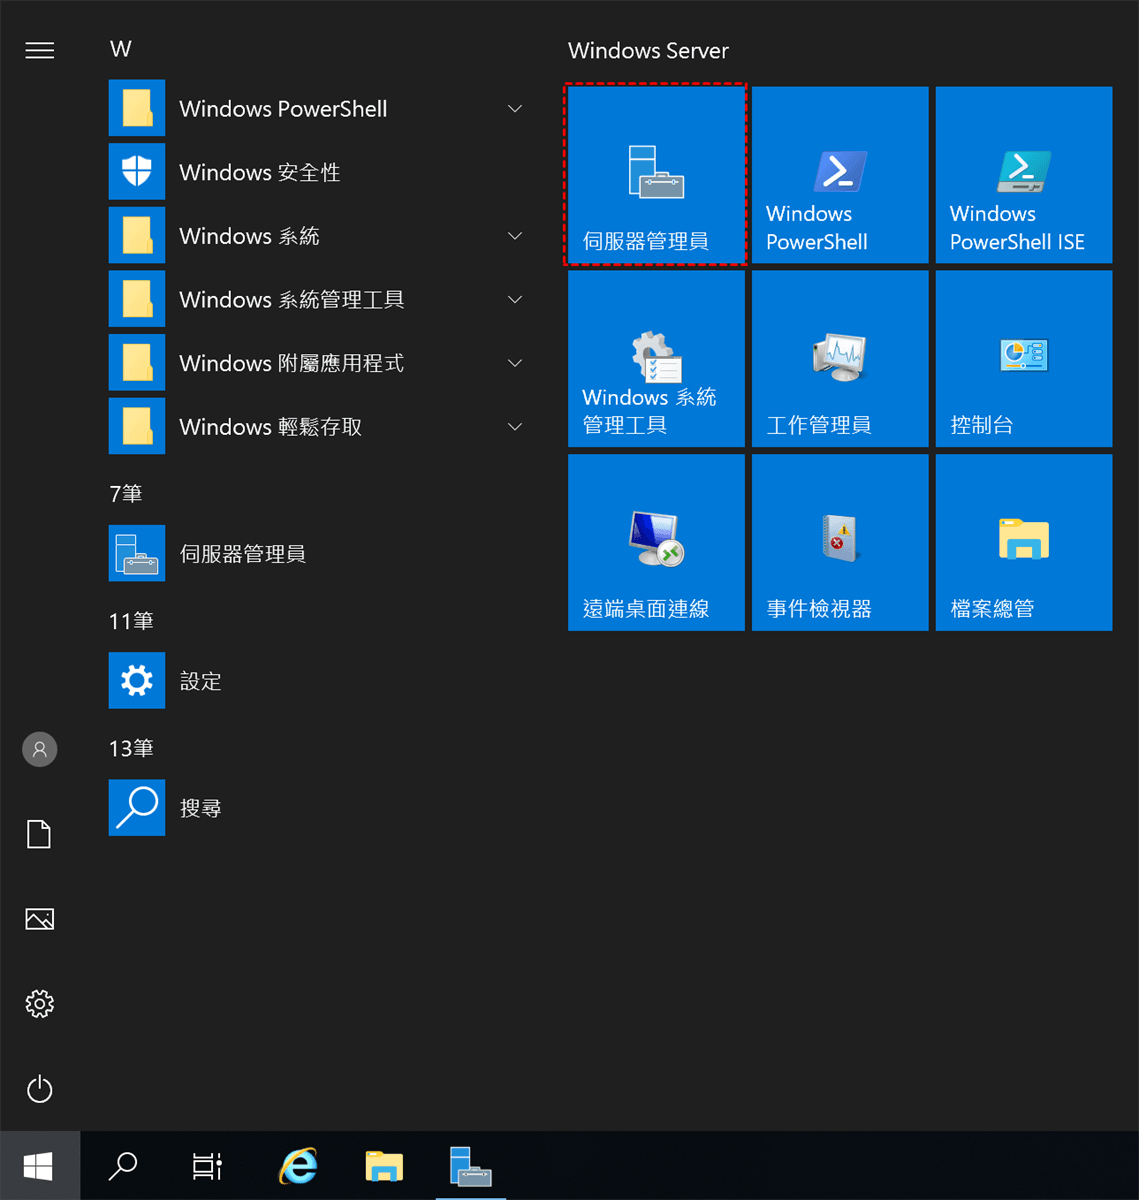Image resolution: width=1139 pixels, height=1200 pixels.
Task: Open Internet Explorer from the taskbar
Action: pyautogui.click(x=298, y=1166)
